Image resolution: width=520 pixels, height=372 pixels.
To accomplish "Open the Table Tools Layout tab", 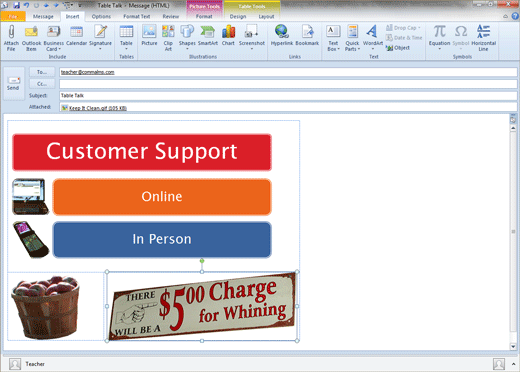I will 266,16.
